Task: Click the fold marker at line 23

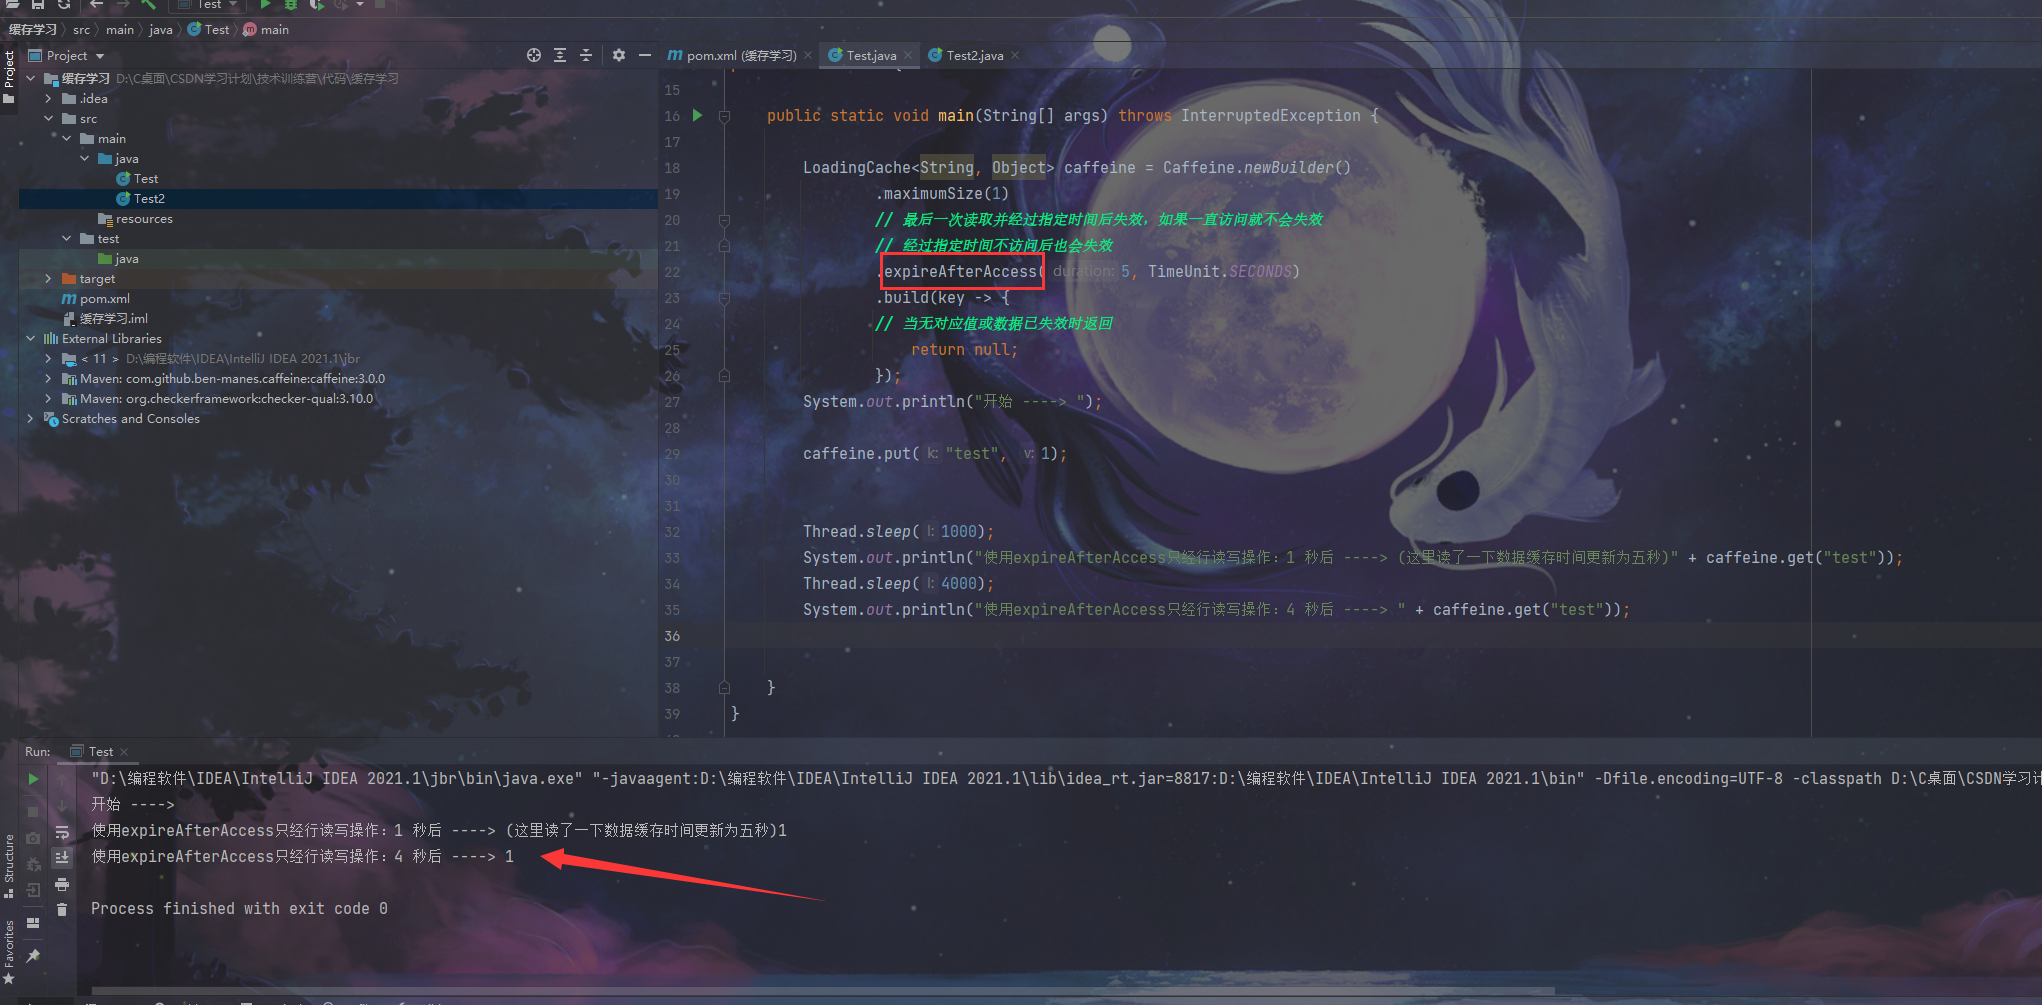Action: coord(724,298)
